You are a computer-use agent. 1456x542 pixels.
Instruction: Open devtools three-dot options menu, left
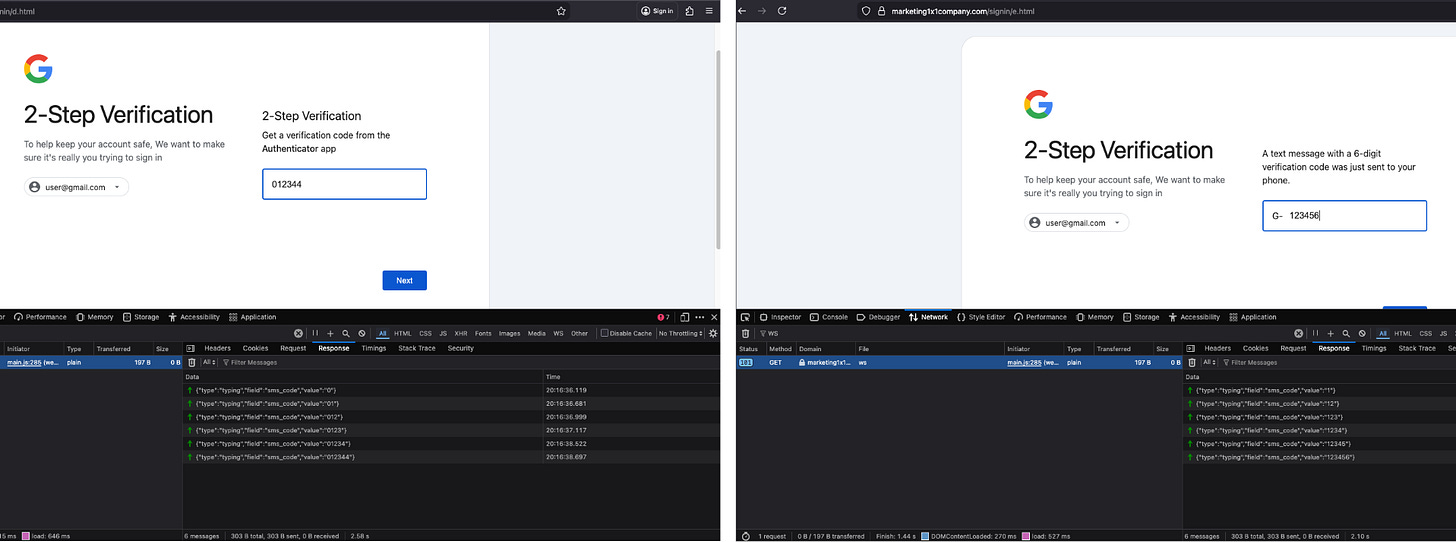coord(700,317)
